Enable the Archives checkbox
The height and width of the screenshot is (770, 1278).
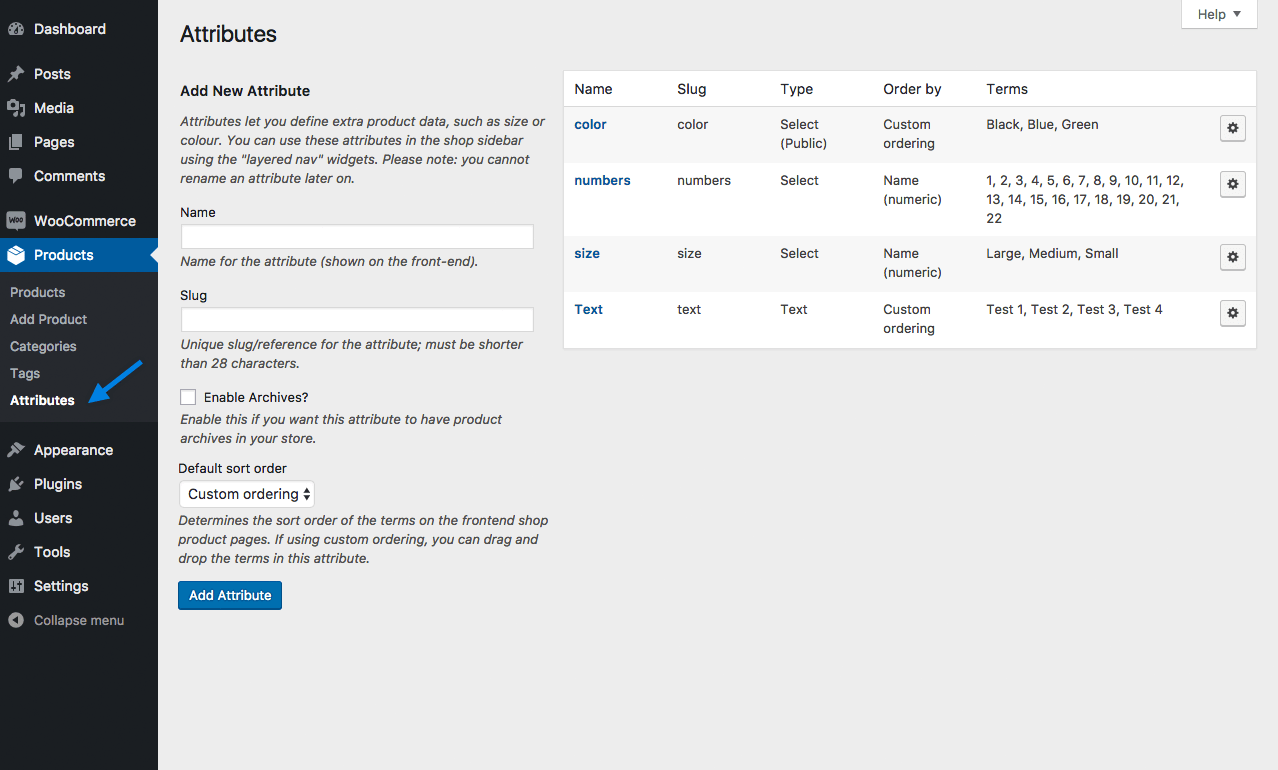188,397
